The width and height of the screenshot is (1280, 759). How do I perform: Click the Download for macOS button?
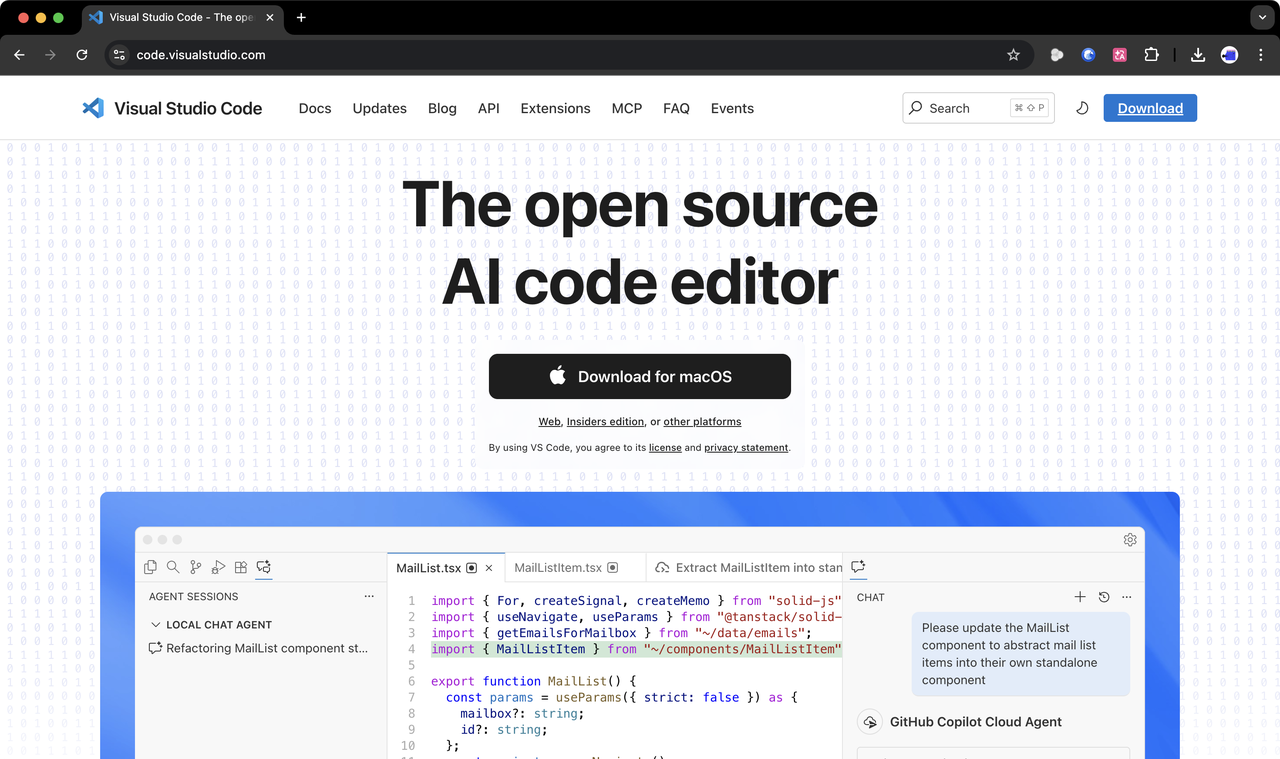click(640, 376)
